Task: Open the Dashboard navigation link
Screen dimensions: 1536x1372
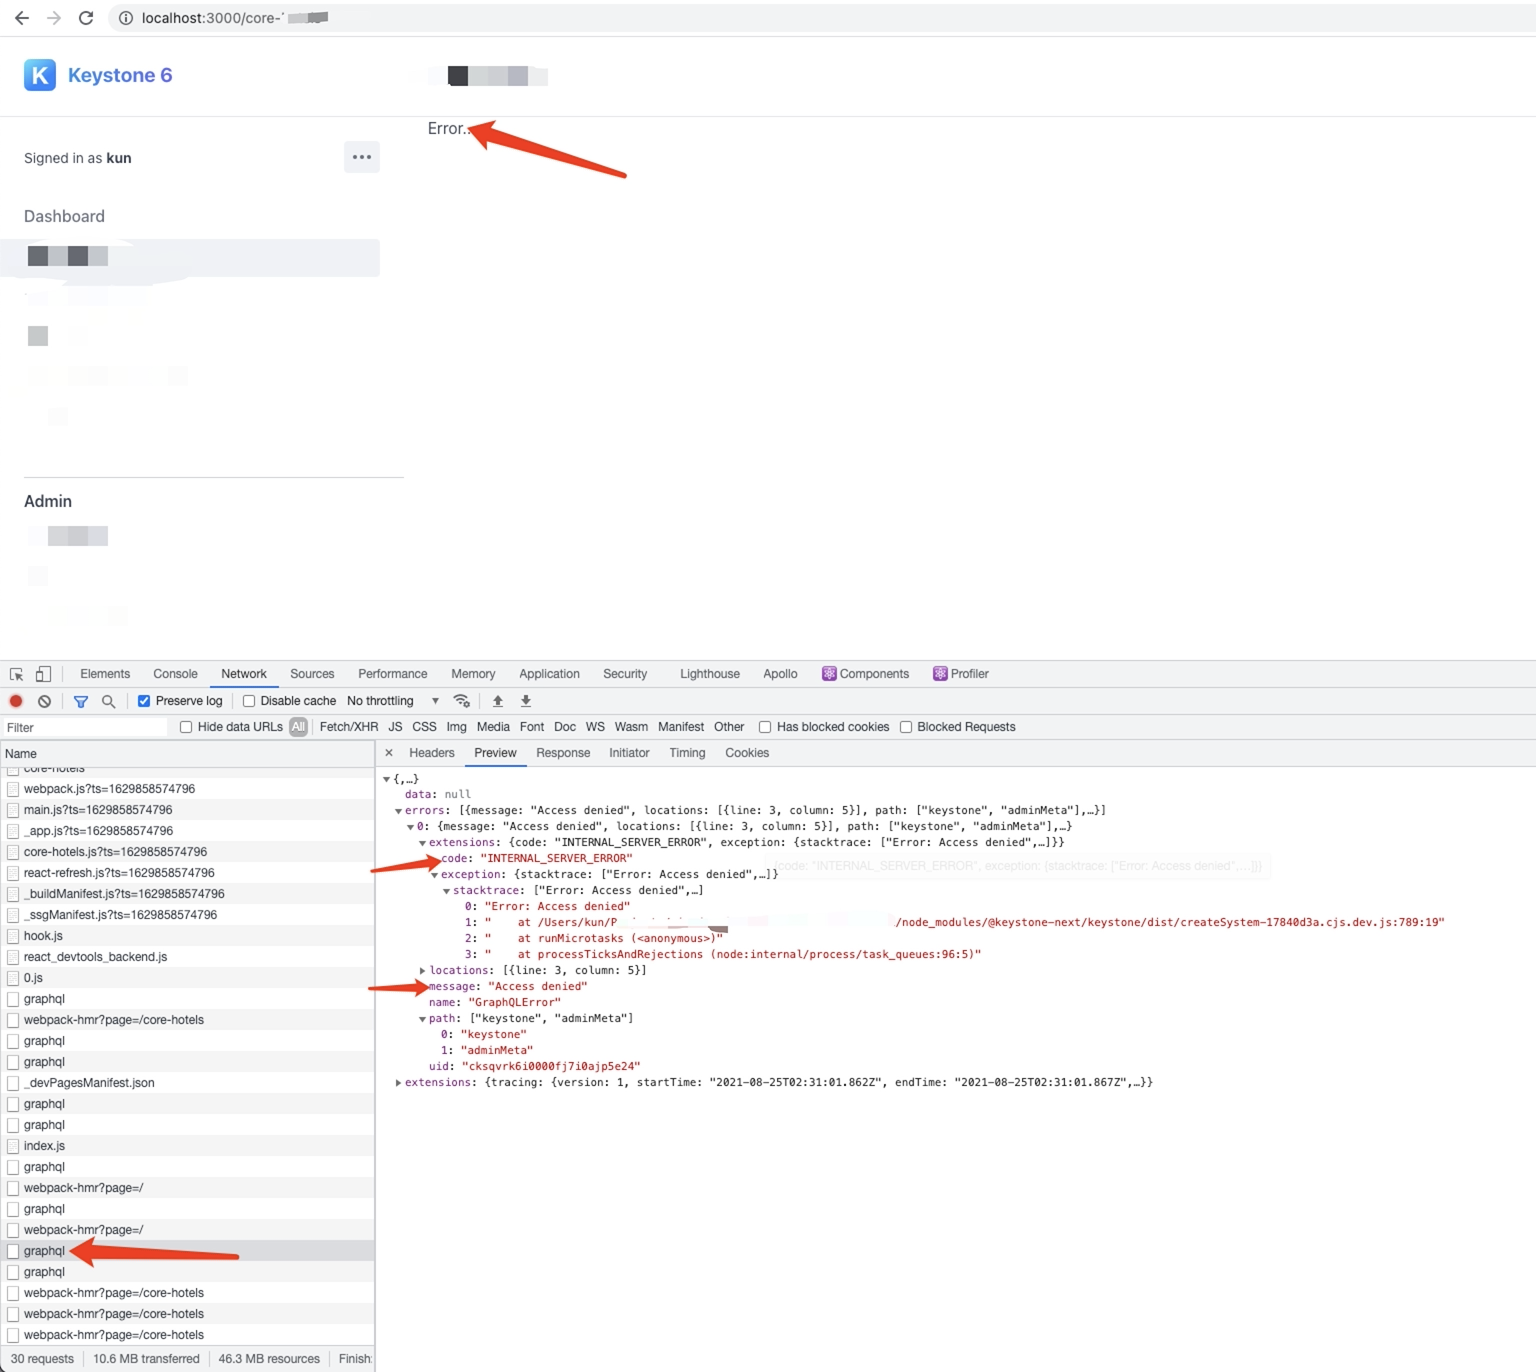Action: (x=64, y=216)
